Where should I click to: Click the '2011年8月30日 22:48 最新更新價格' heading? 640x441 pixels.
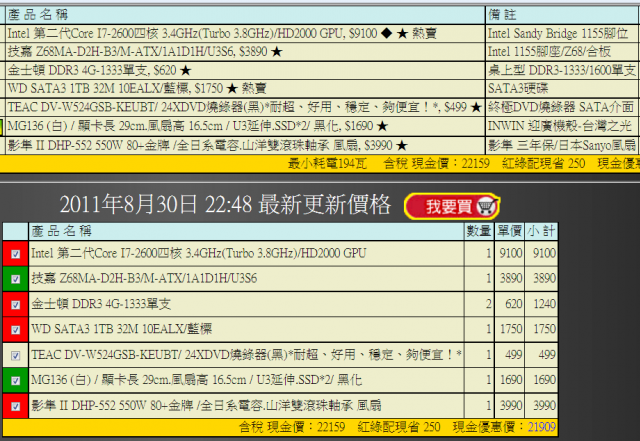(x=225, y=205)
